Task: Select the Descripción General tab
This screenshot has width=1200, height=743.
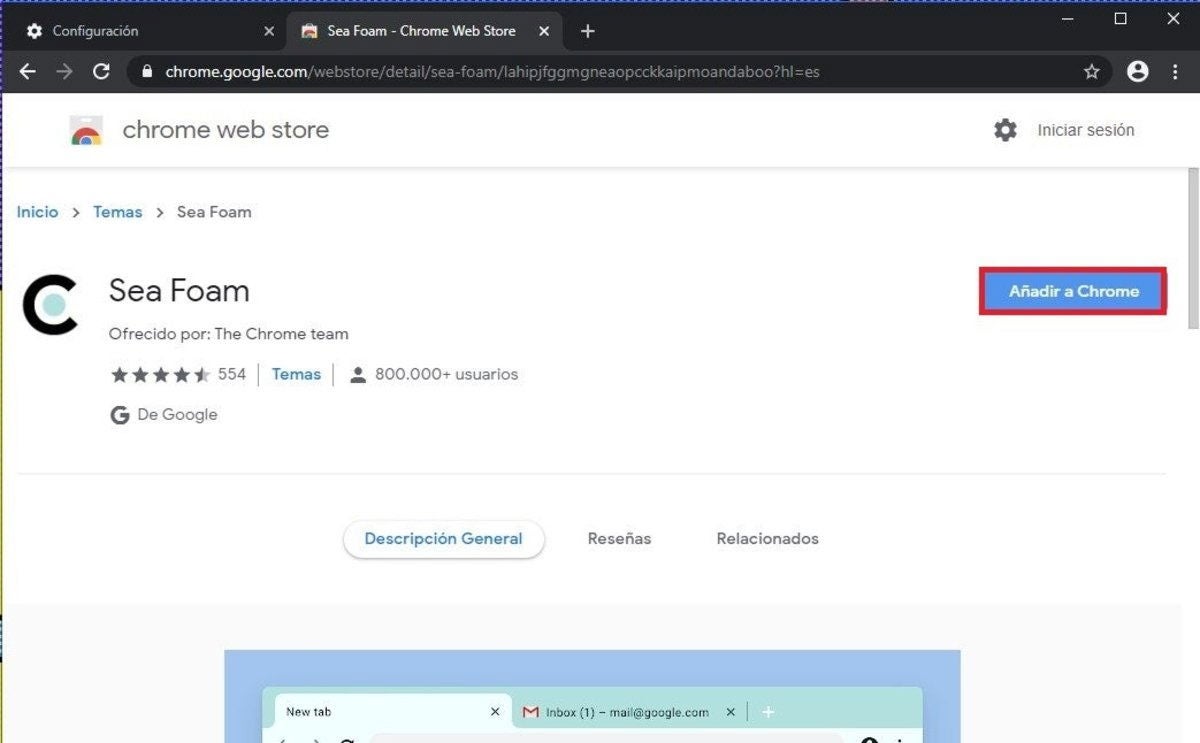Action: (443, 539)
